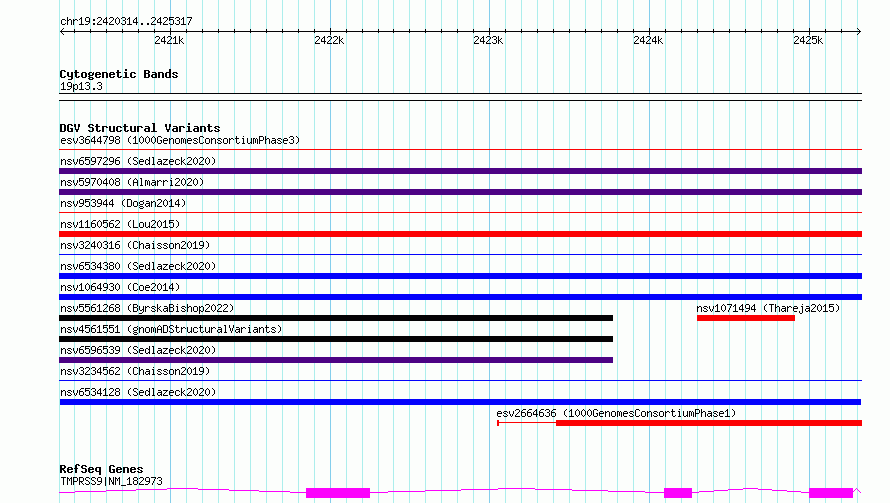Click the thin red line under nsv953944
Screen dimensions: 890x503
460,213
